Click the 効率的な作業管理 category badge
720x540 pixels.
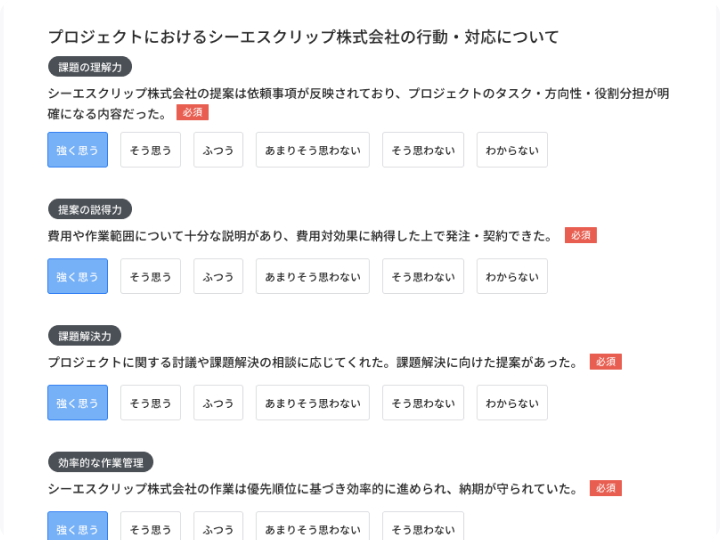101,462
